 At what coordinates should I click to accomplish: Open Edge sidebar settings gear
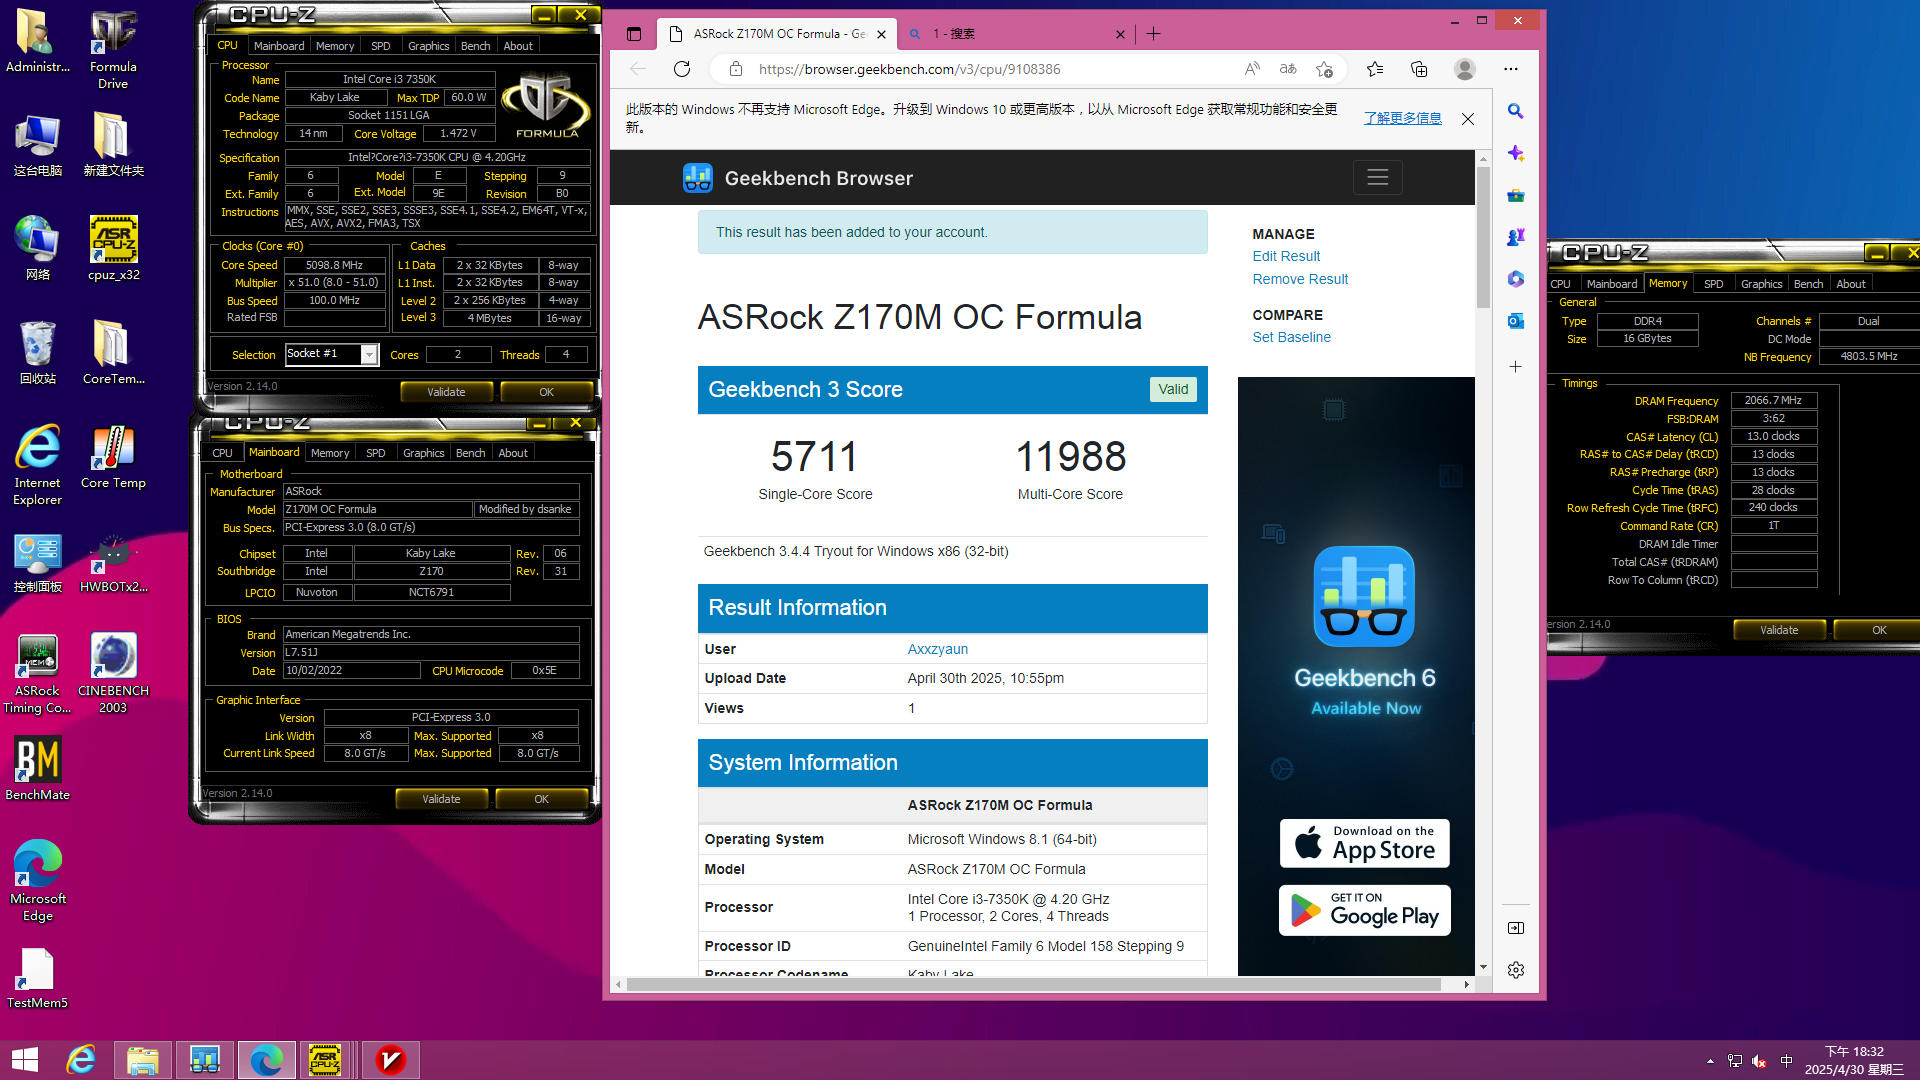click(1516, 970)
